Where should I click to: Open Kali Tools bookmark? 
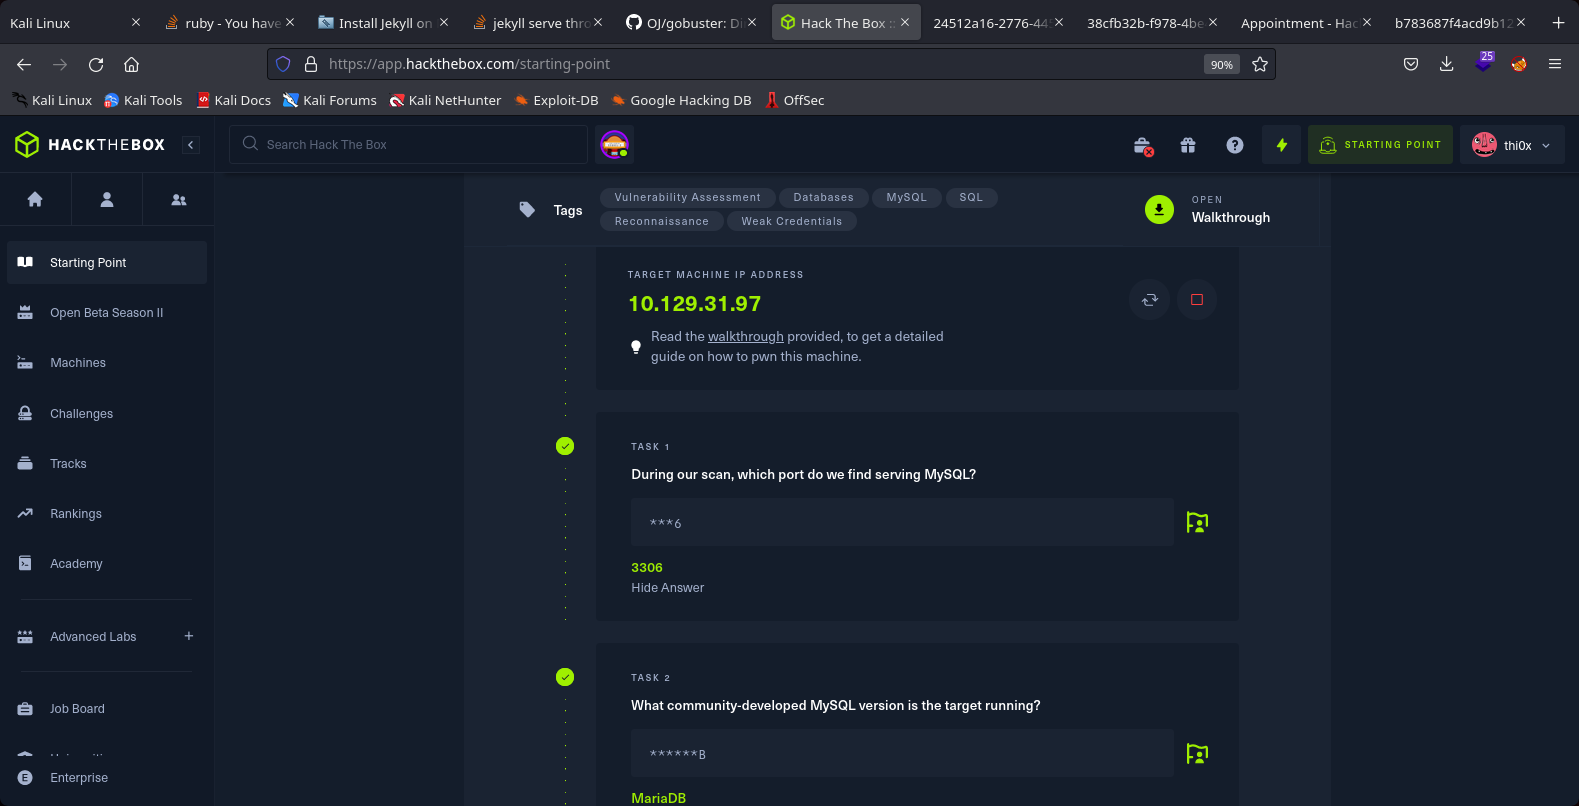(143, 100)
